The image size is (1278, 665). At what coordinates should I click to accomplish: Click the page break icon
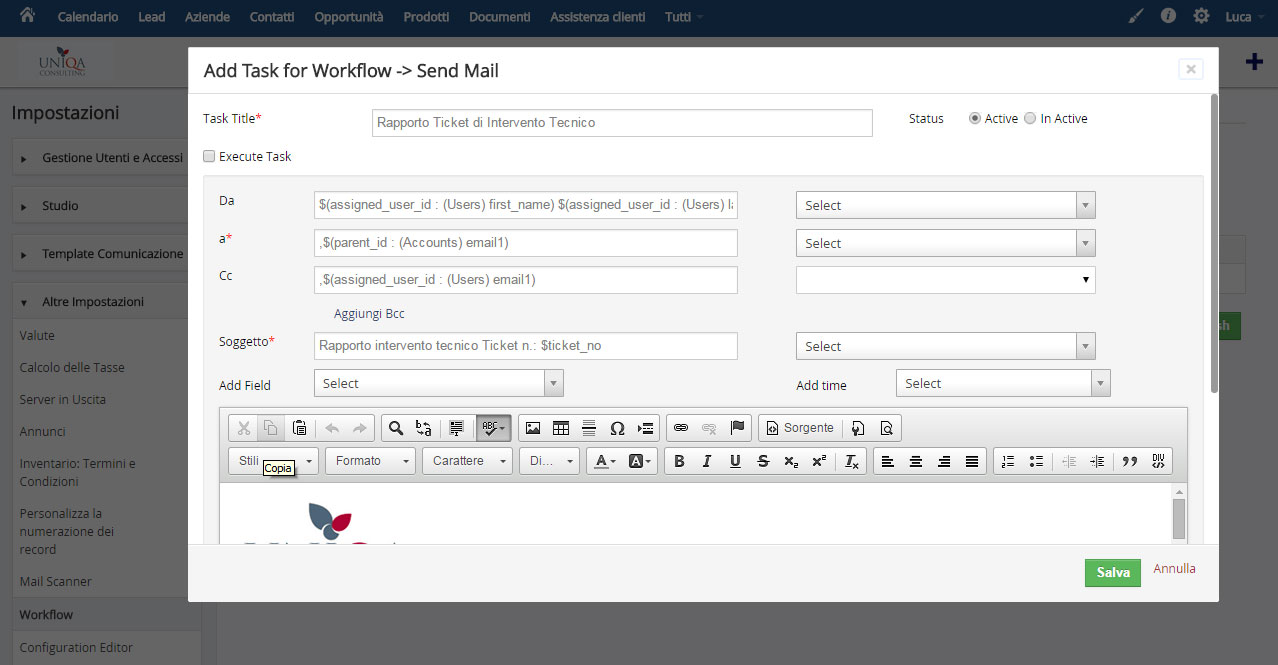pos(646,428)
